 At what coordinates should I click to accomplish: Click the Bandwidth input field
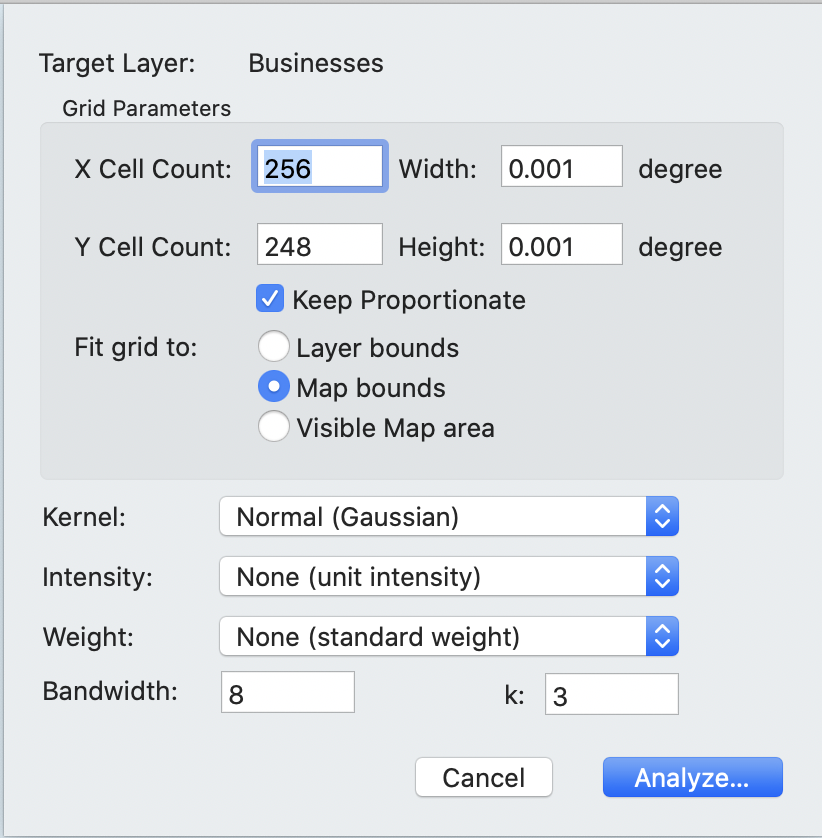pos(287,691)
